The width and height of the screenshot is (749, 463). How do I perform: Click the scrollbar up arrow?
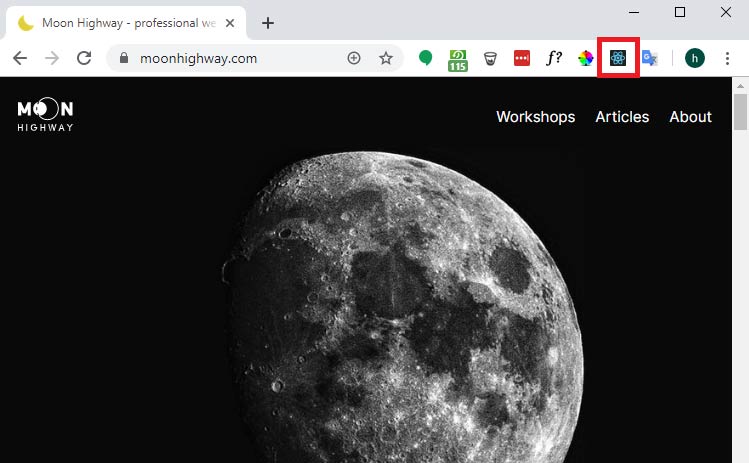pos(740,86)
